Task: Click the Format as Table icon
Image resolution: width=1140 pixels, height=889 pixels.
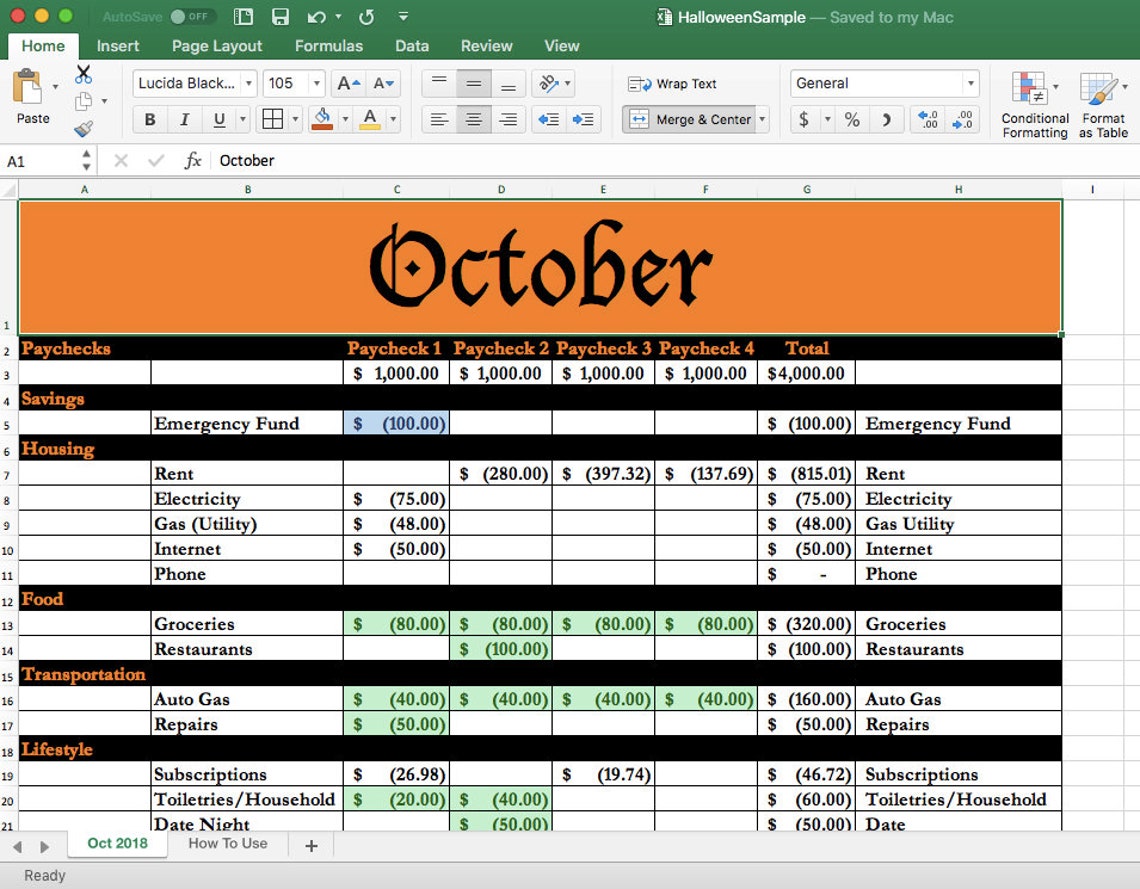Action: point(1101,100)
